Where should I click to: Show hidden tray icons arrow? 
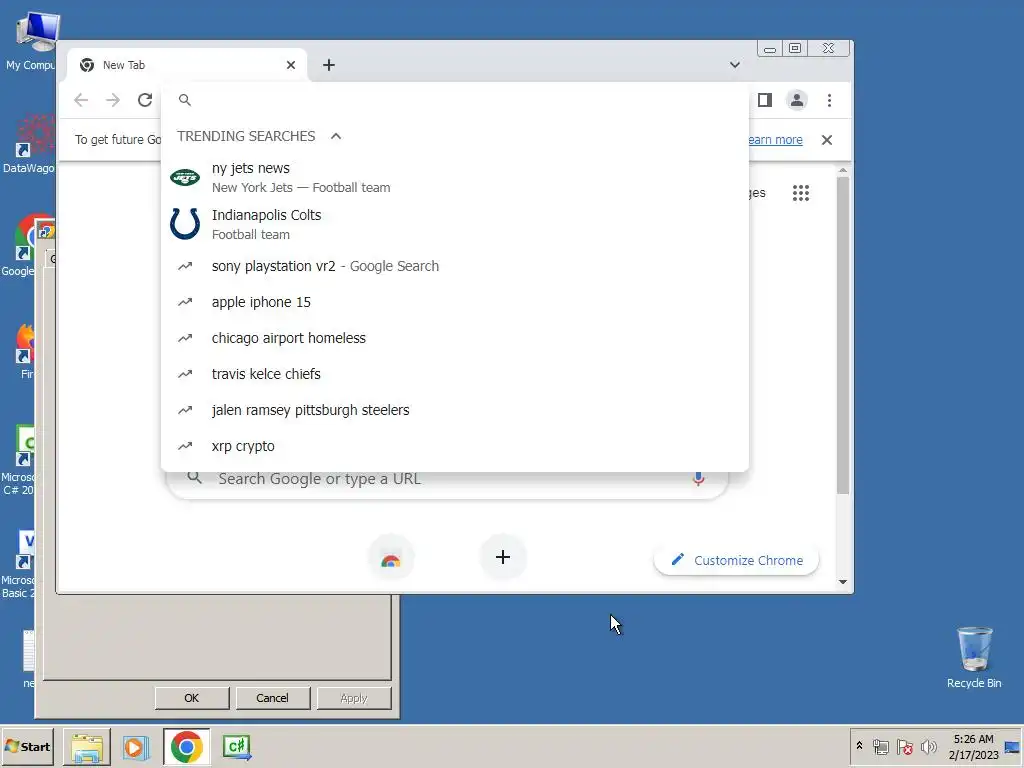pyautogui.click(x=859, y=746)
